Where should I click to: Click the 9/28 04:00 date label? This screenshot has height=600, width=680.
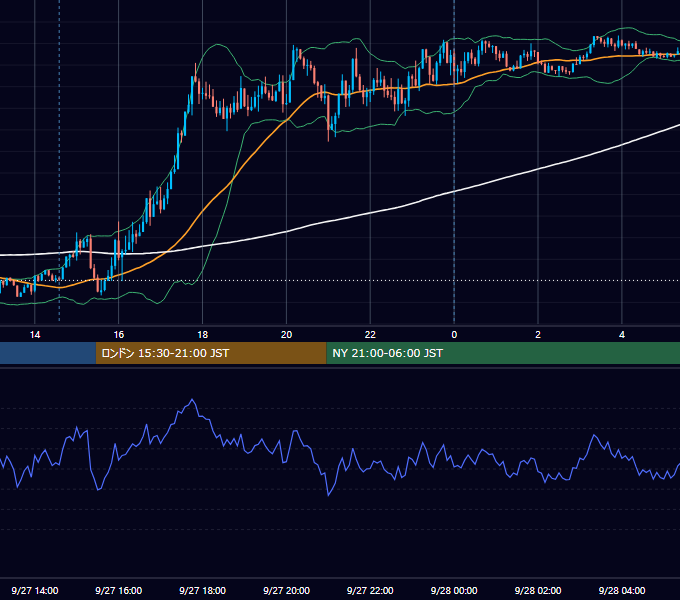click(622, 590)
